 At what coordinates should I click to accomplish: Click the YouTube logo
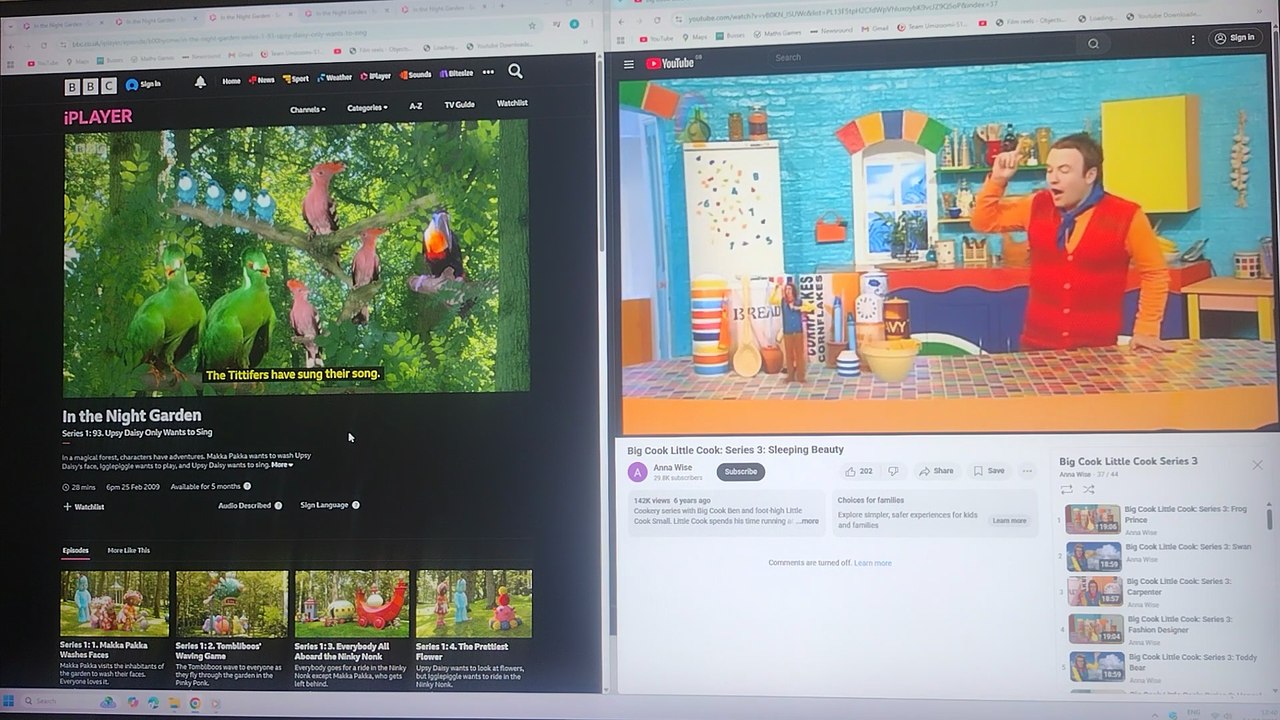672,63
